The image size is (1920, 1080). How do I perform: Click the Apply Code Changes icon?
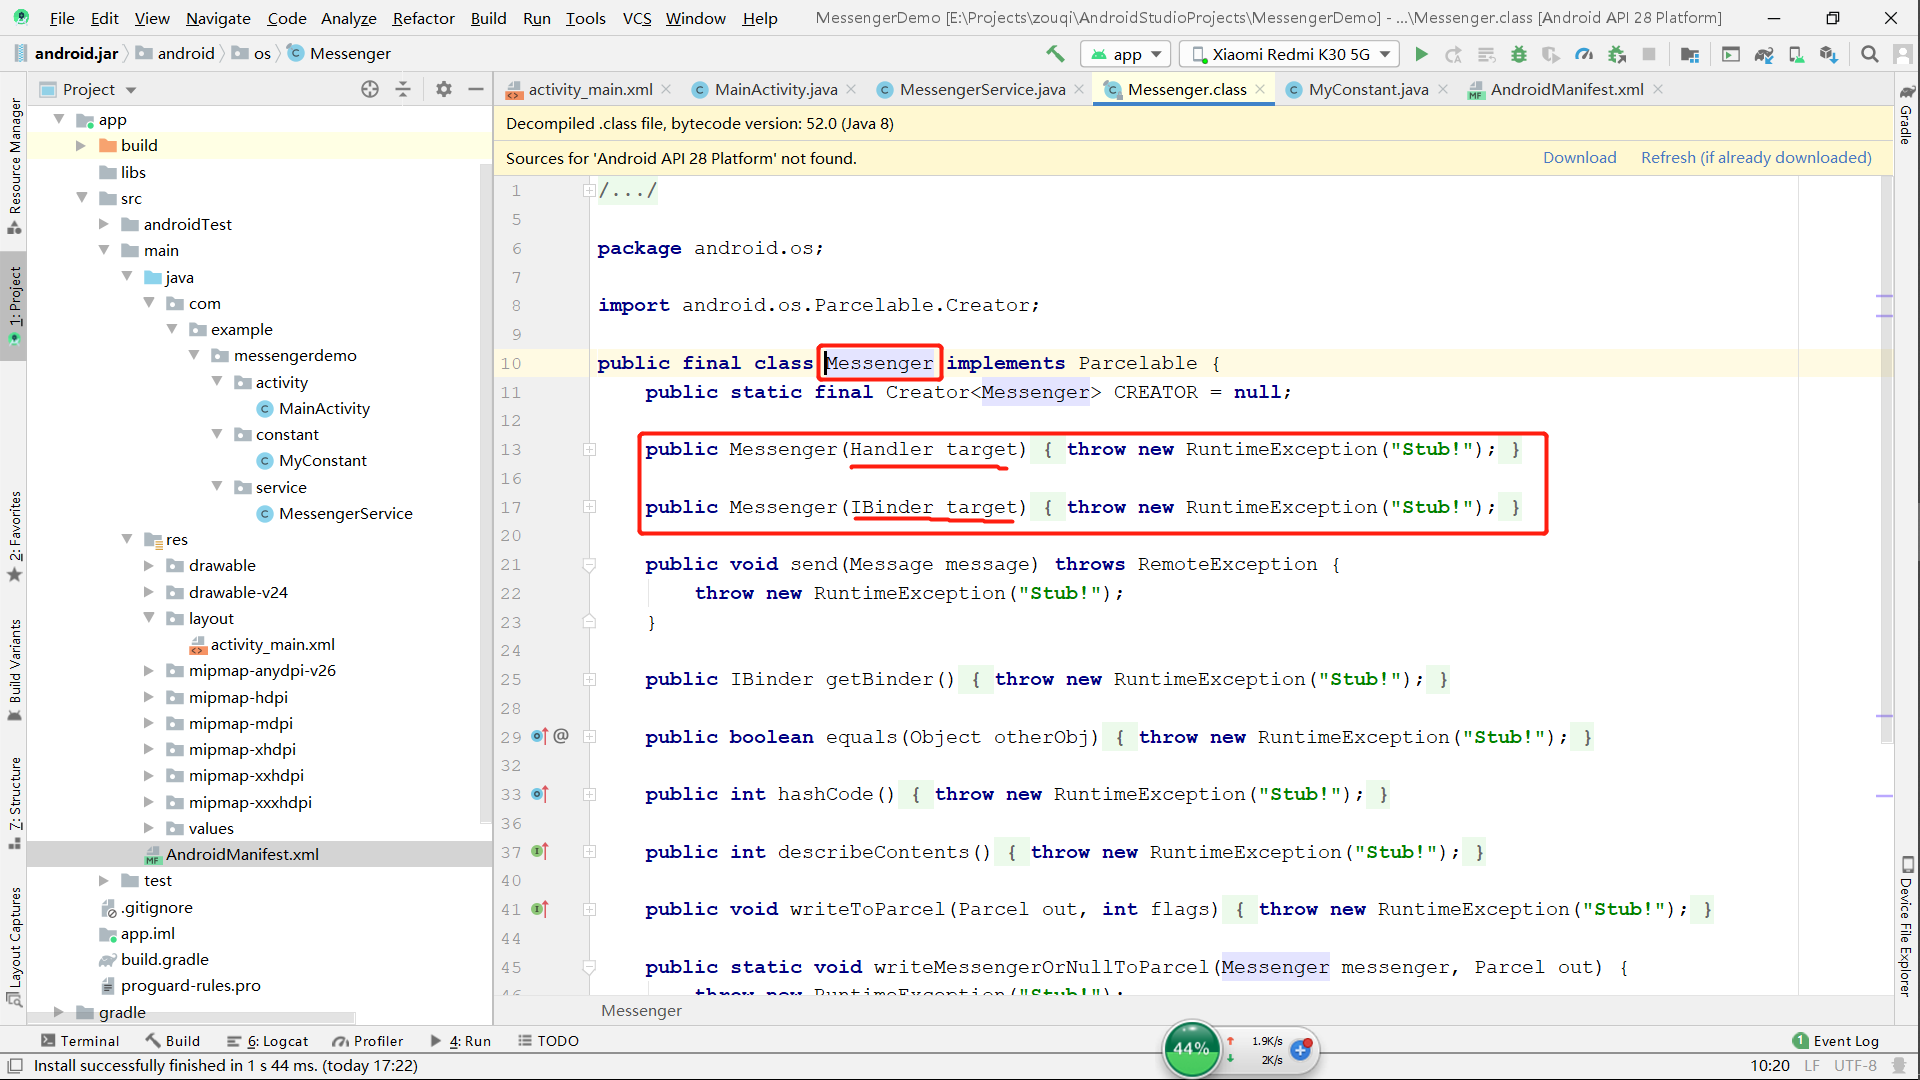[1486, 54]
